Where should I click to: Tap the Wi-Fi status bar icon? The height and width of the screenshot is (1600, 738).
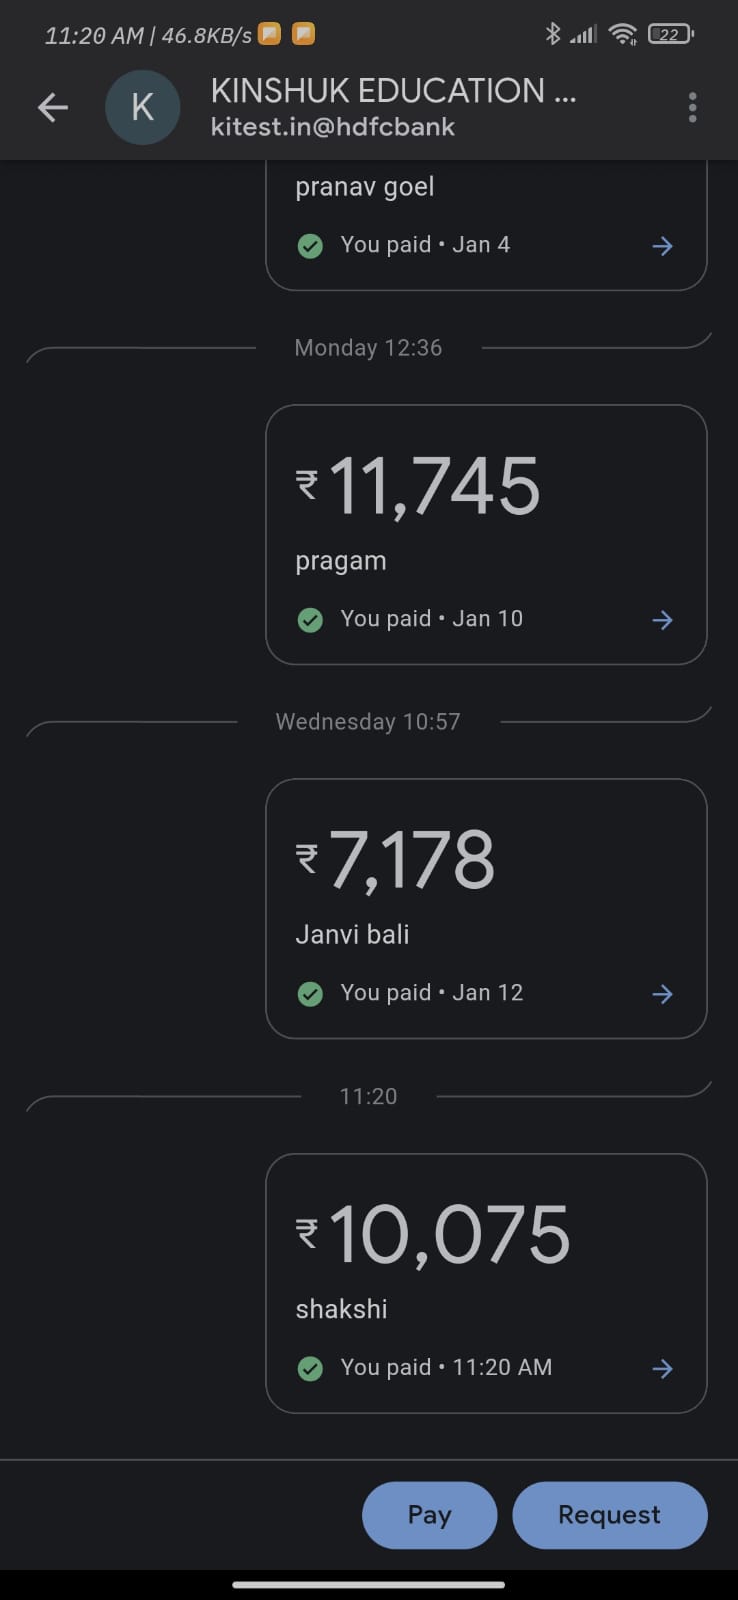[623, 35]
